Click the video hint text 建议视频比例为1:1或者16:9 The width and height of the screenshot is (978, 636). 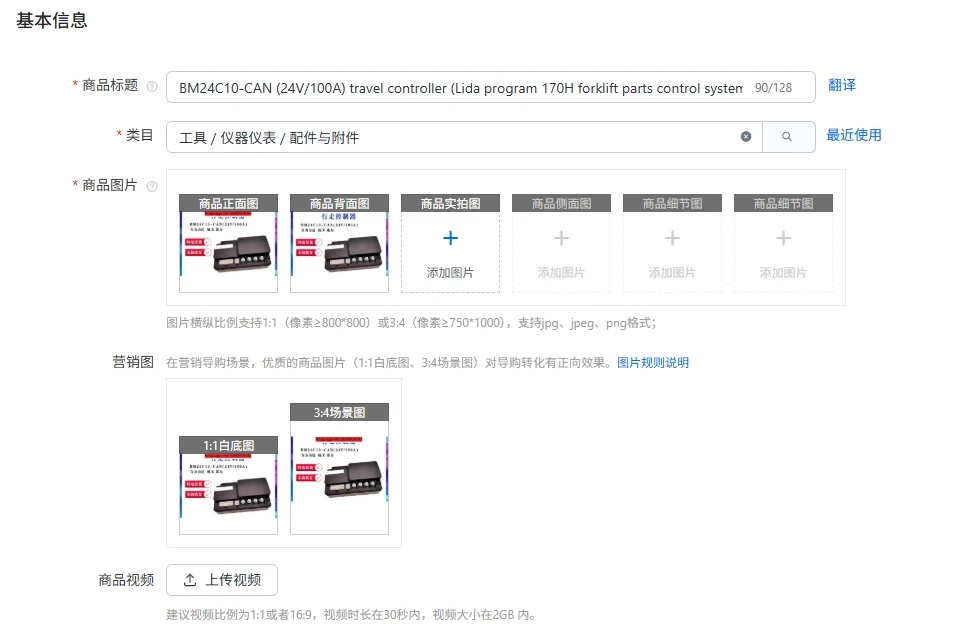(351, 615)
